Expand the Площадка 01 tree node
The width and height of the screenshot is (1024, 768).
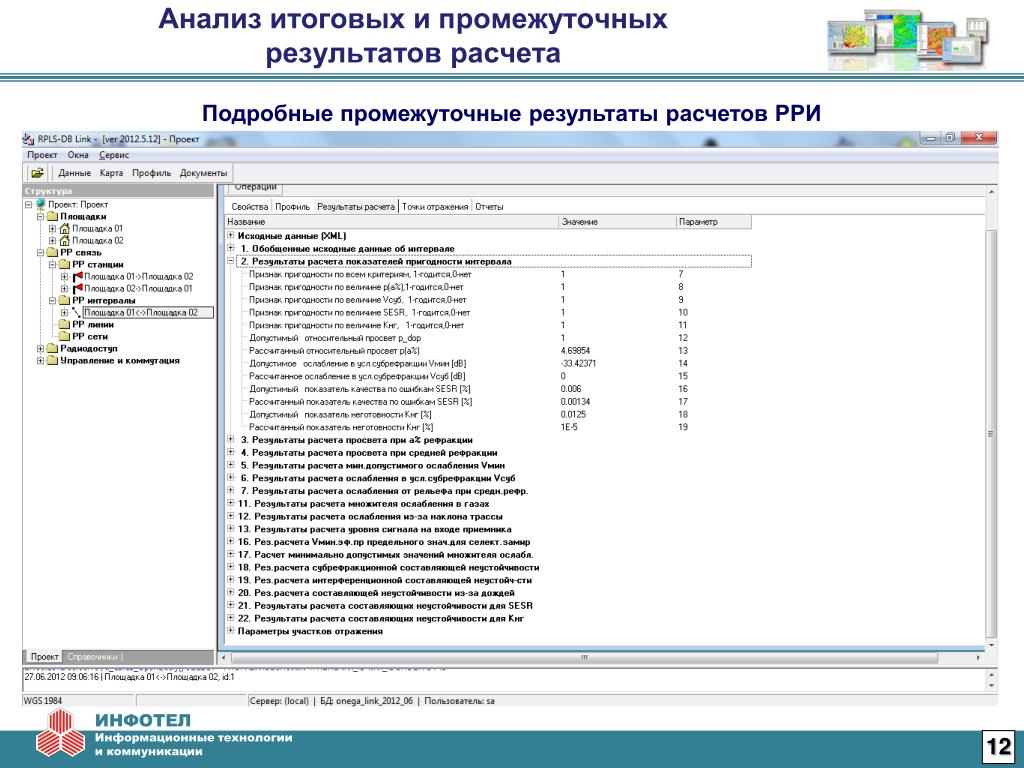click(52, 229)
